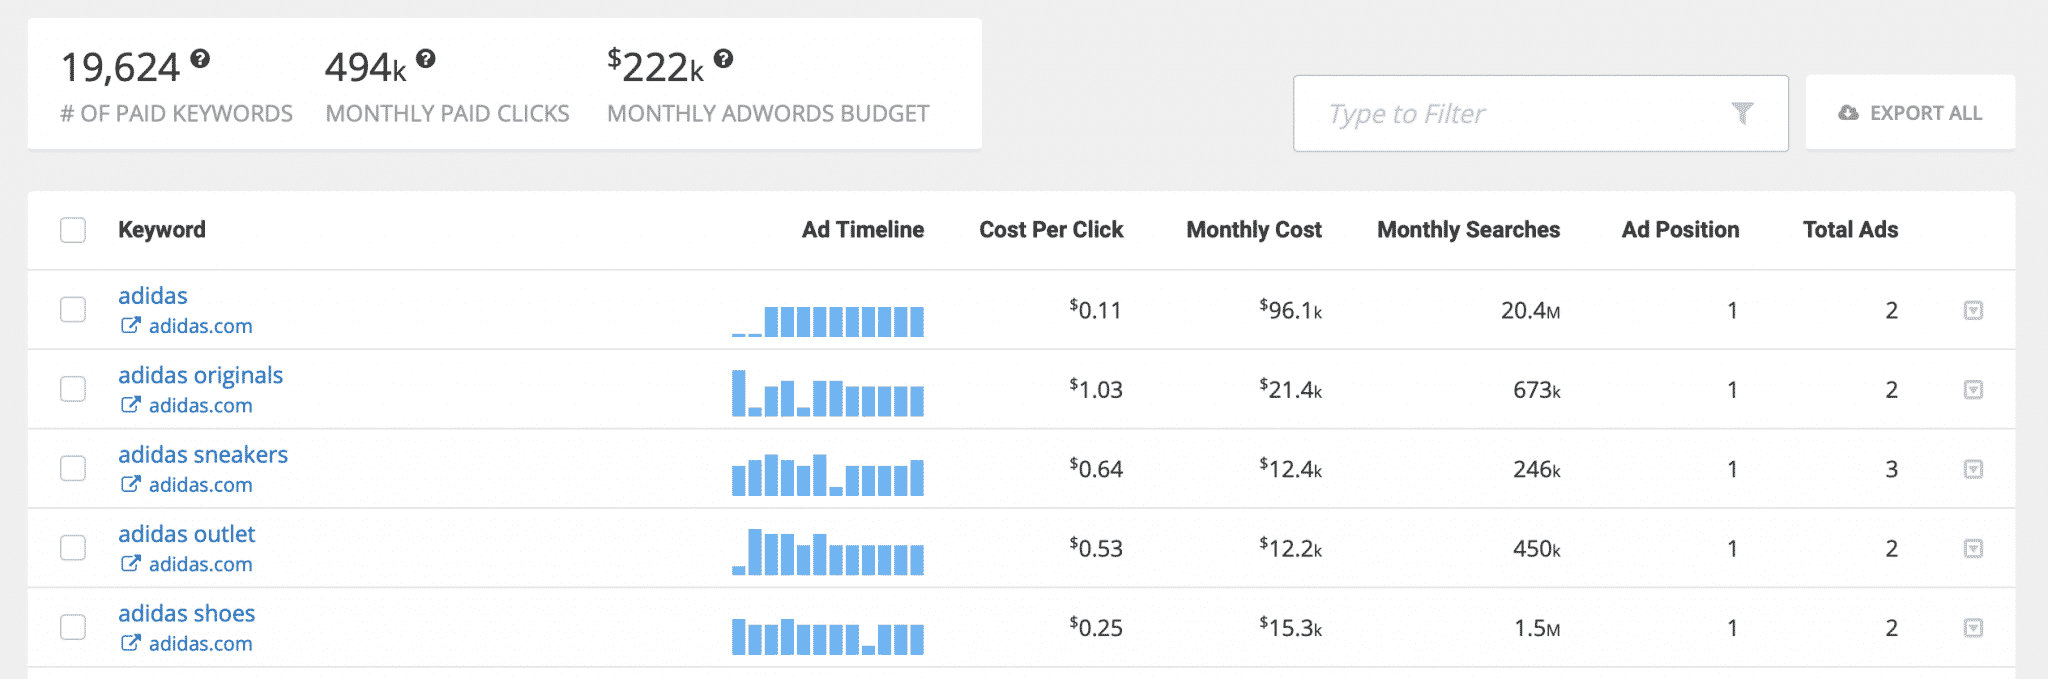Viewport: 2048px width, 679px height.
Task: Click the ad timeline chart for adidas originals
Action: point(828,393)
